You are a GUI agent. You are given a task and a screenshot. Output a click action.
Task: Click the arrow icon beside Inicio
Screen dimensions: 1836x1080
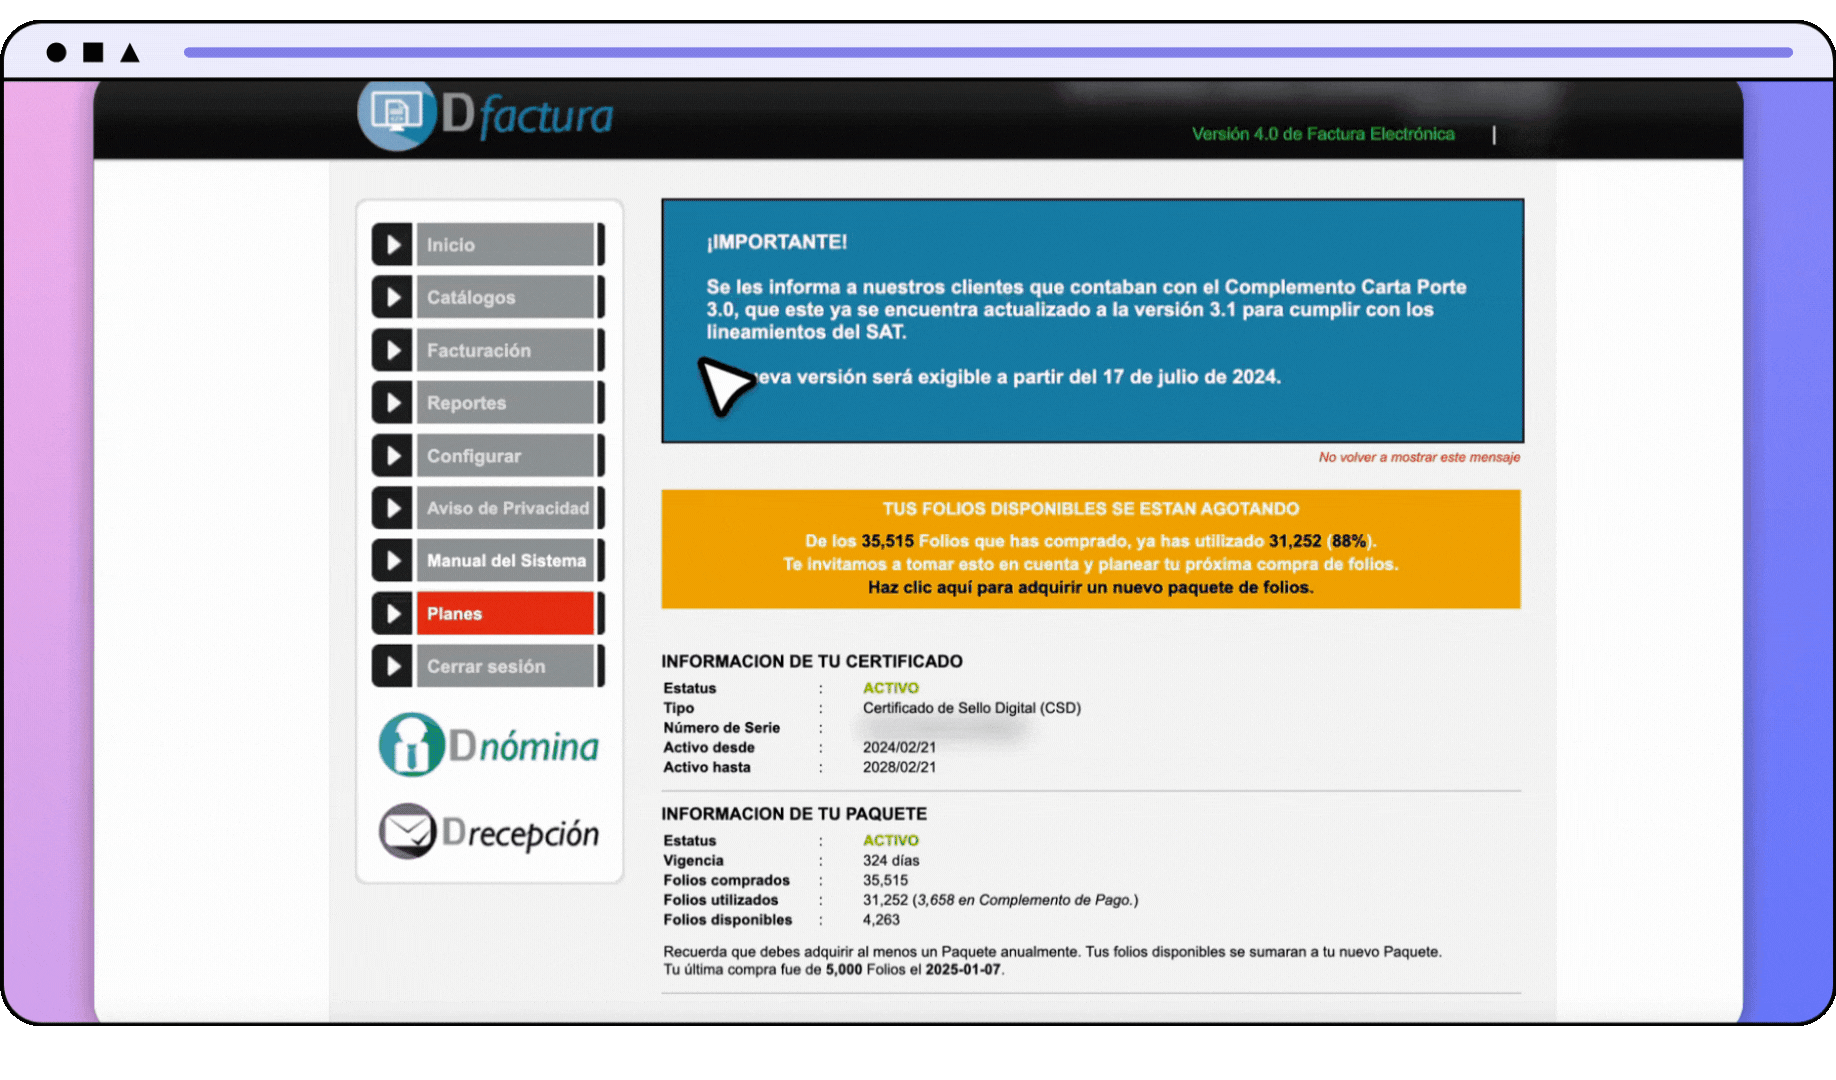coord(392,244)
